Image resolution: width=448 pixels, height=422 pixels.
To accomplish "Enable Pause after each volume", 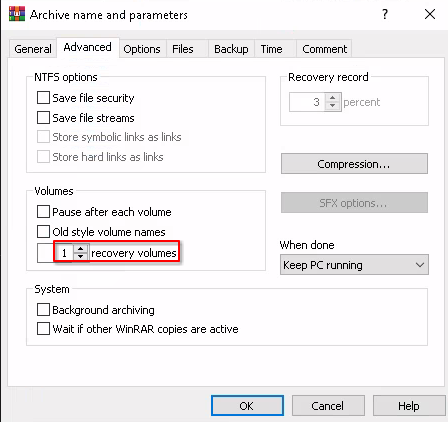I will [x=43, y=212].
